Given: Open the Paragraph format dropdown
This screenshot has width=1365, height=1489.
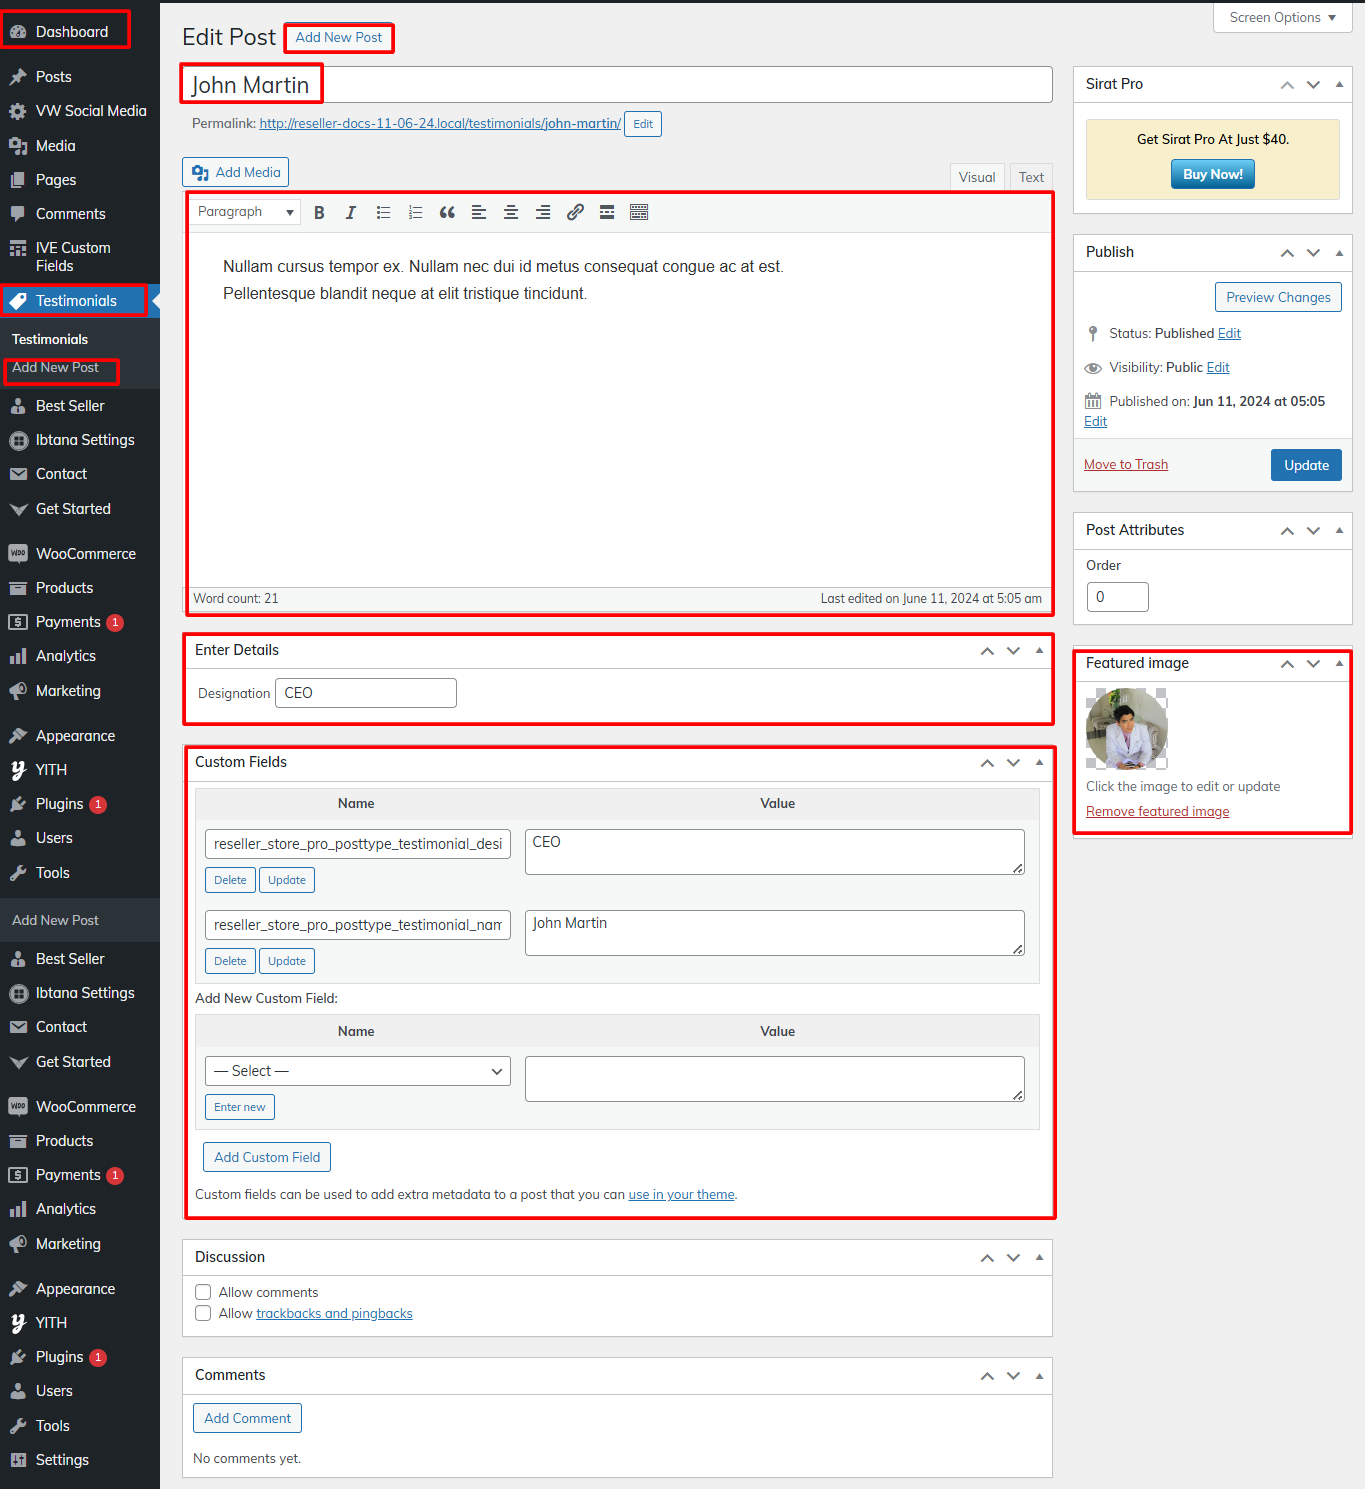Looking at the screenshot, I should coord(245,212).
